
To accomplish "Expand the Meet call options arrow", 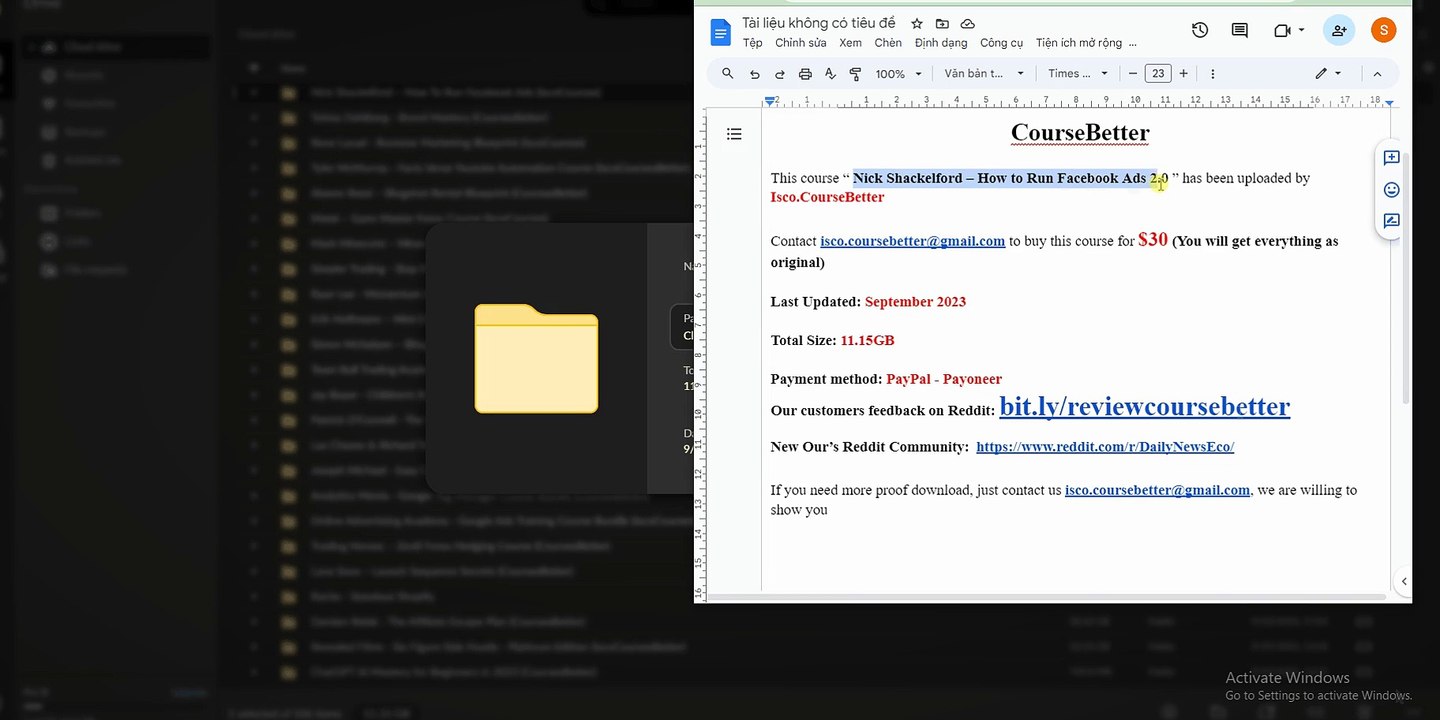I will click(1301, 30).
